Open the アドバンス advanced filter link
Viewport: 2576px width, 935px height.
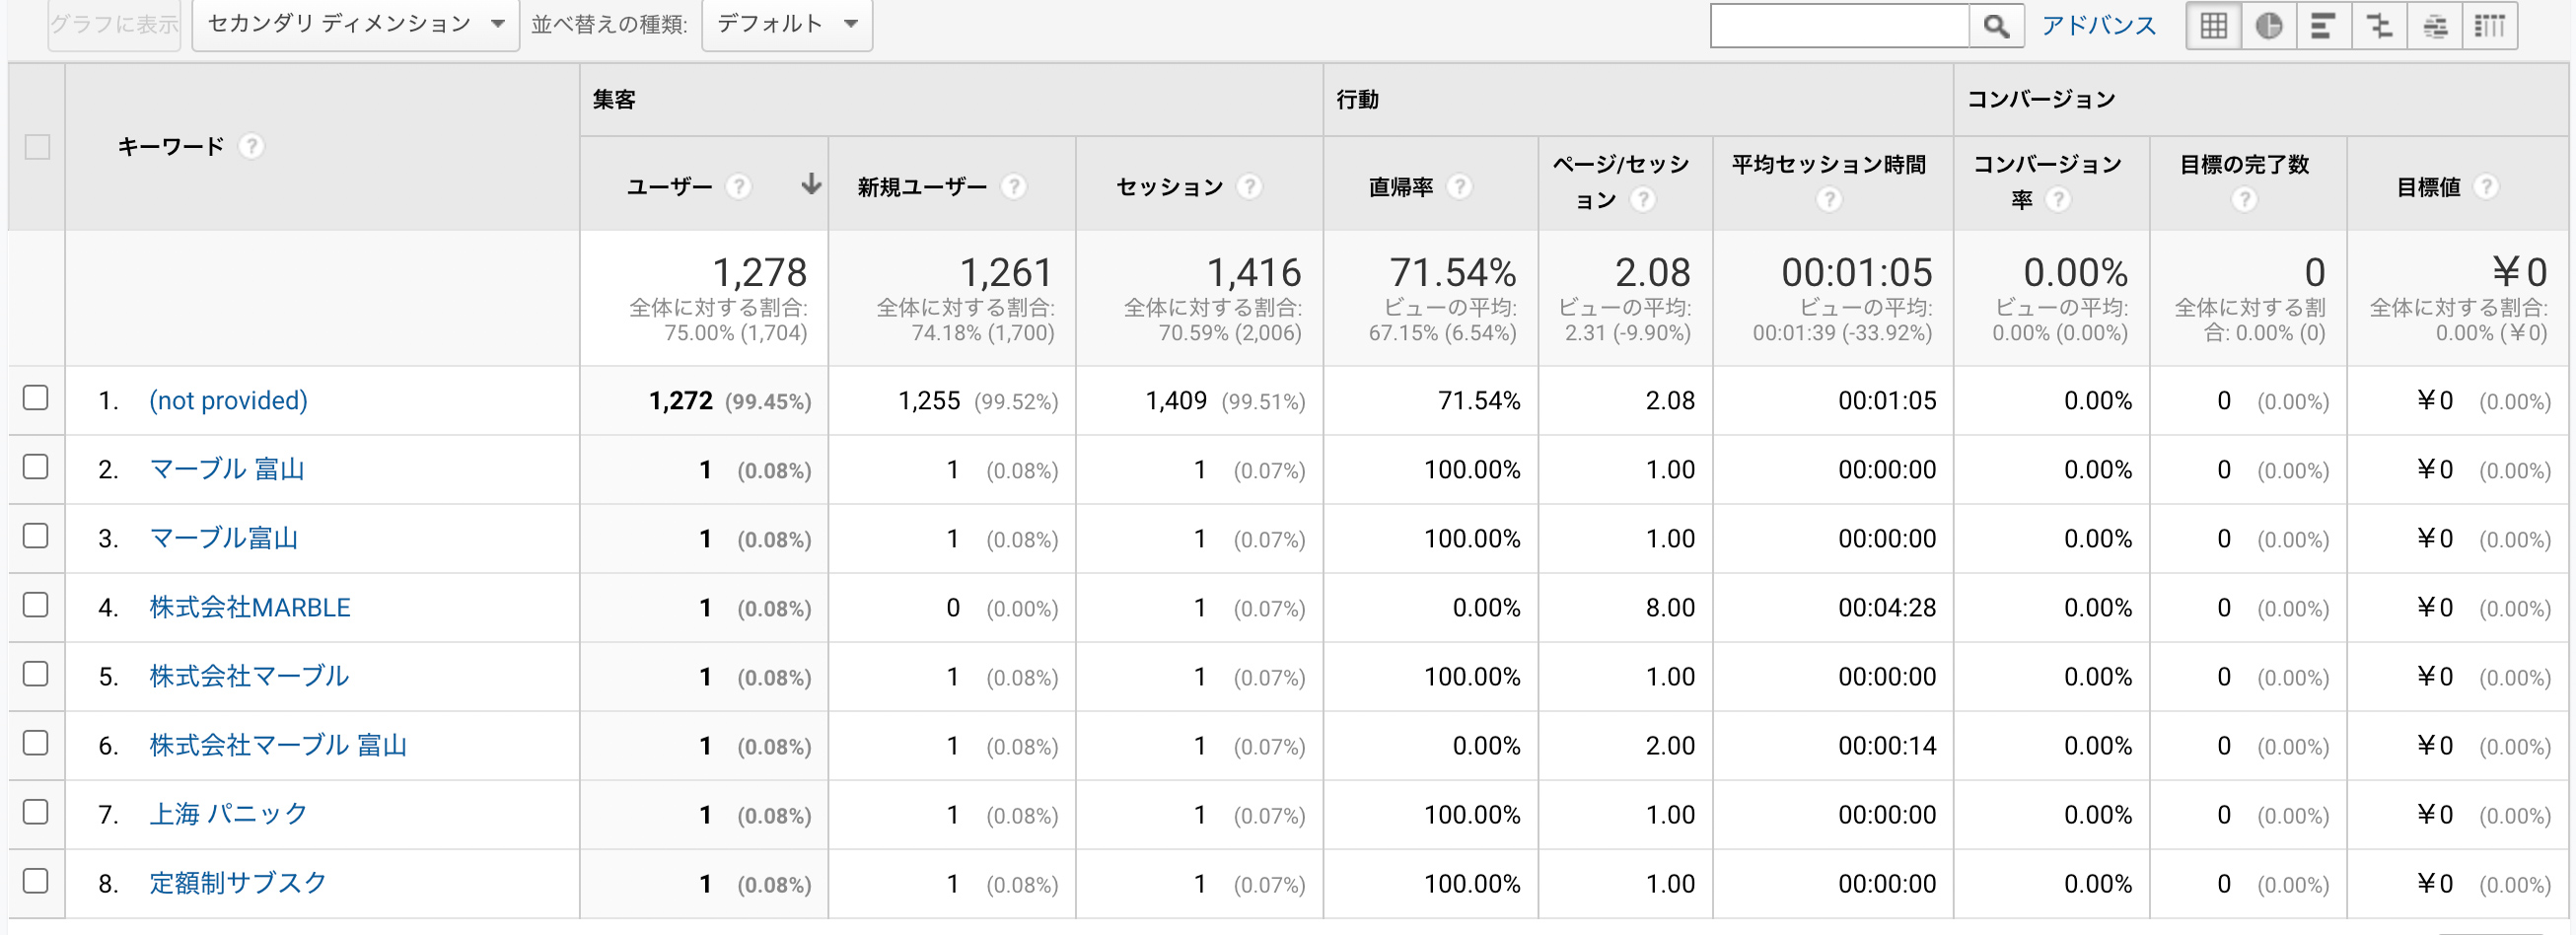point(2098,26)
